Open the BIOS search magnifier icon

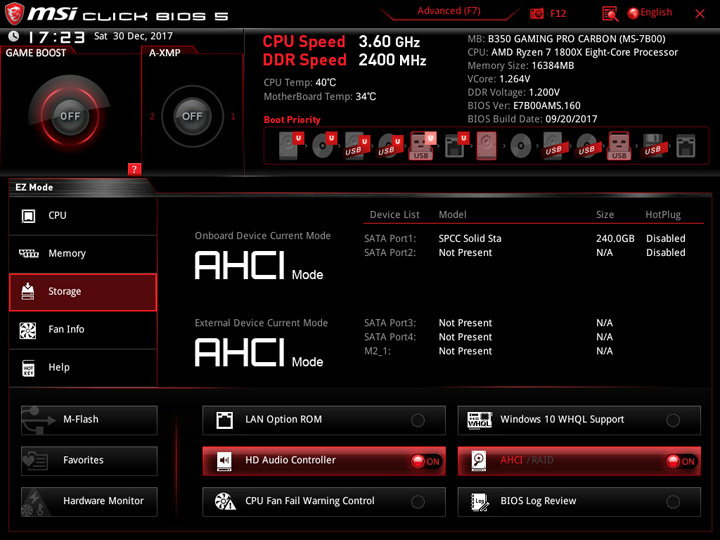(610, 14)
